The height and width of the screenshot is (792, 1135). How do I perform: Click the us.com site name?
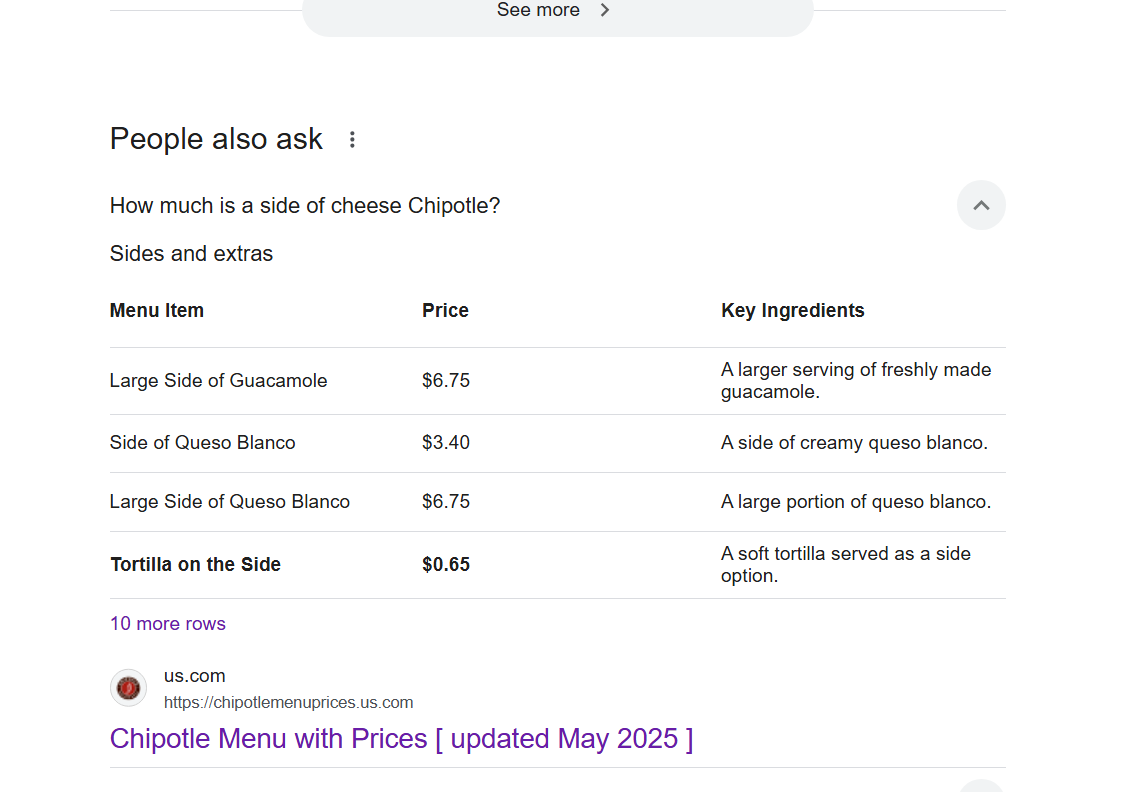coord(195,675)
